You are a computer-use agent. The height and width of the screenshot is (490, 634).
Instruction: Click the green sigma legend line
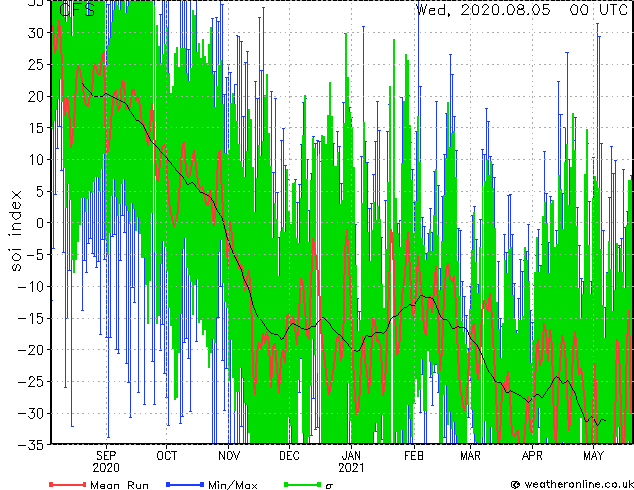303,484
